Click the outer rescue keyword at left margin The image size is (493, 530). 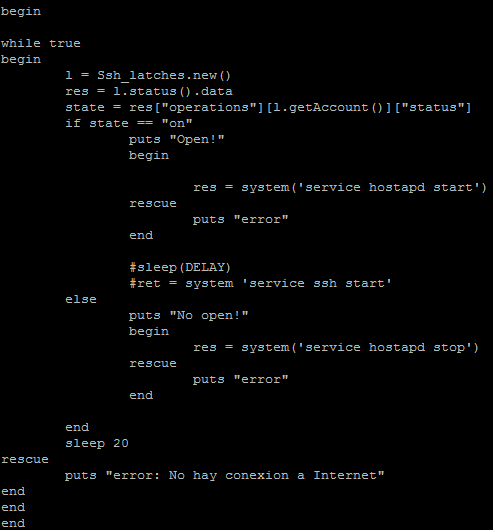[25, 459]
